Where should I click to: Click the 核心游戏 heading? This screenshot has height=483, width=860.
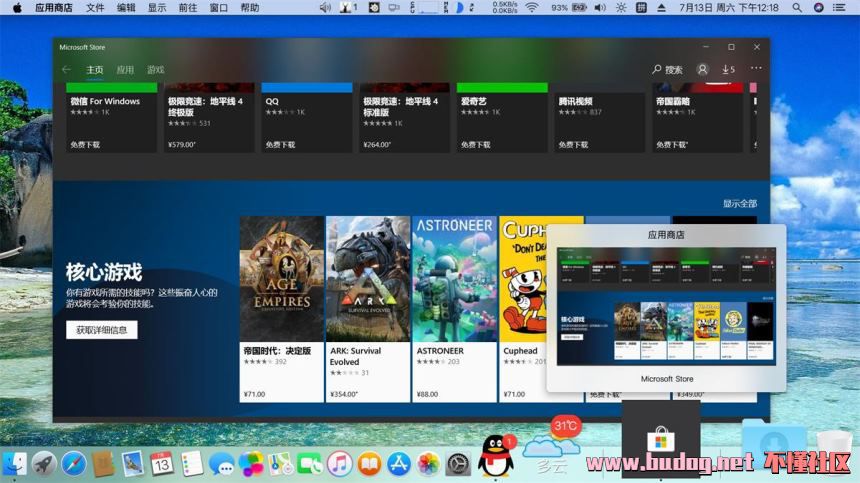(x=104, y=272)
